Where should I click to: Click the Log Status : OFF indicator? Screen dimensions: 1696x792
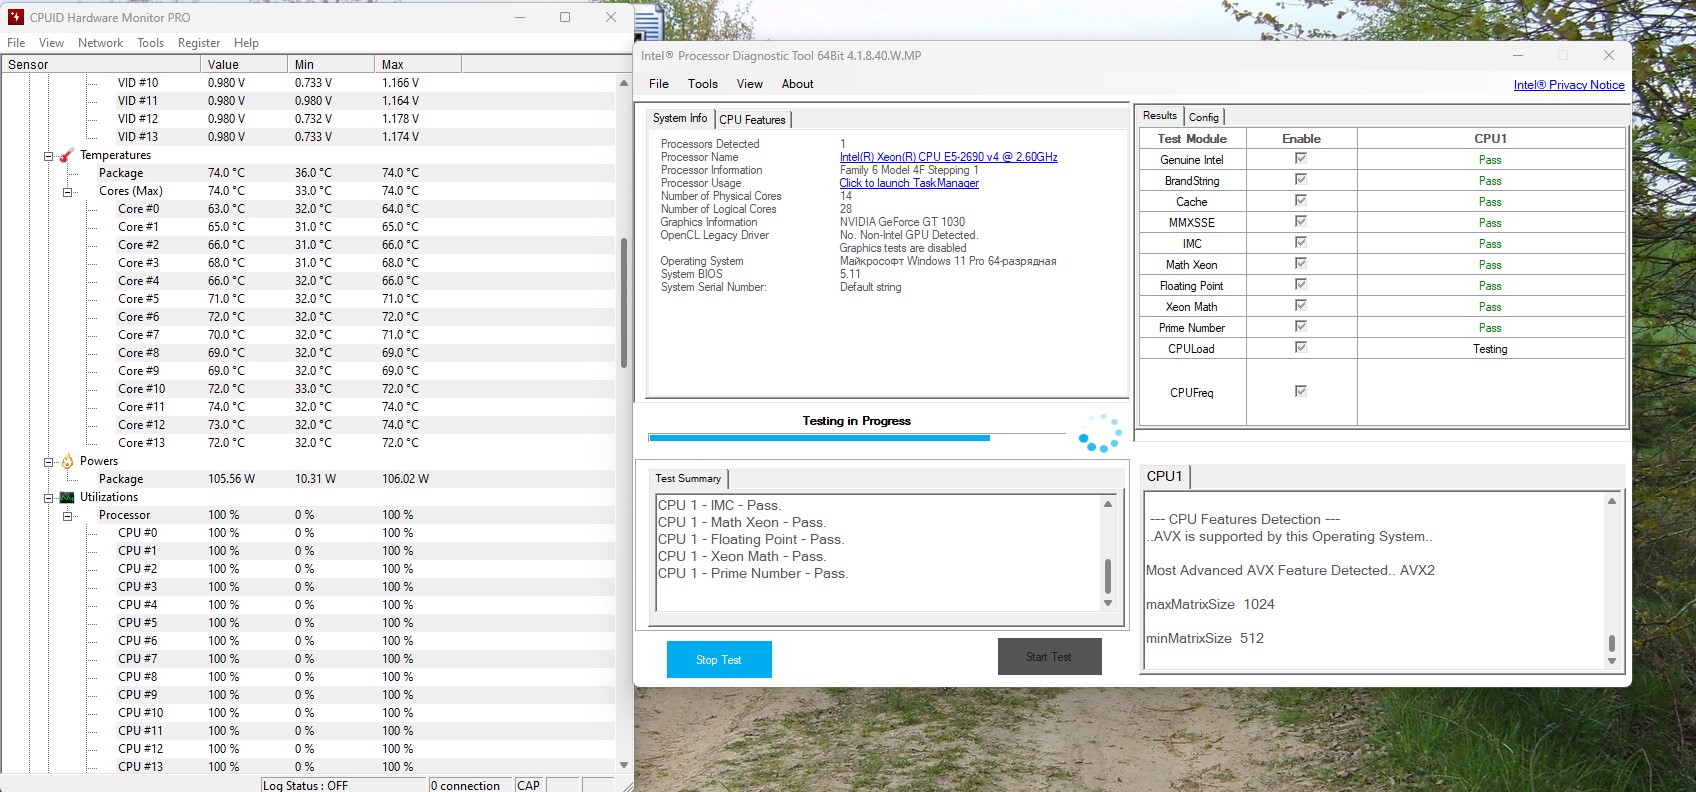(x=305, y=785)
